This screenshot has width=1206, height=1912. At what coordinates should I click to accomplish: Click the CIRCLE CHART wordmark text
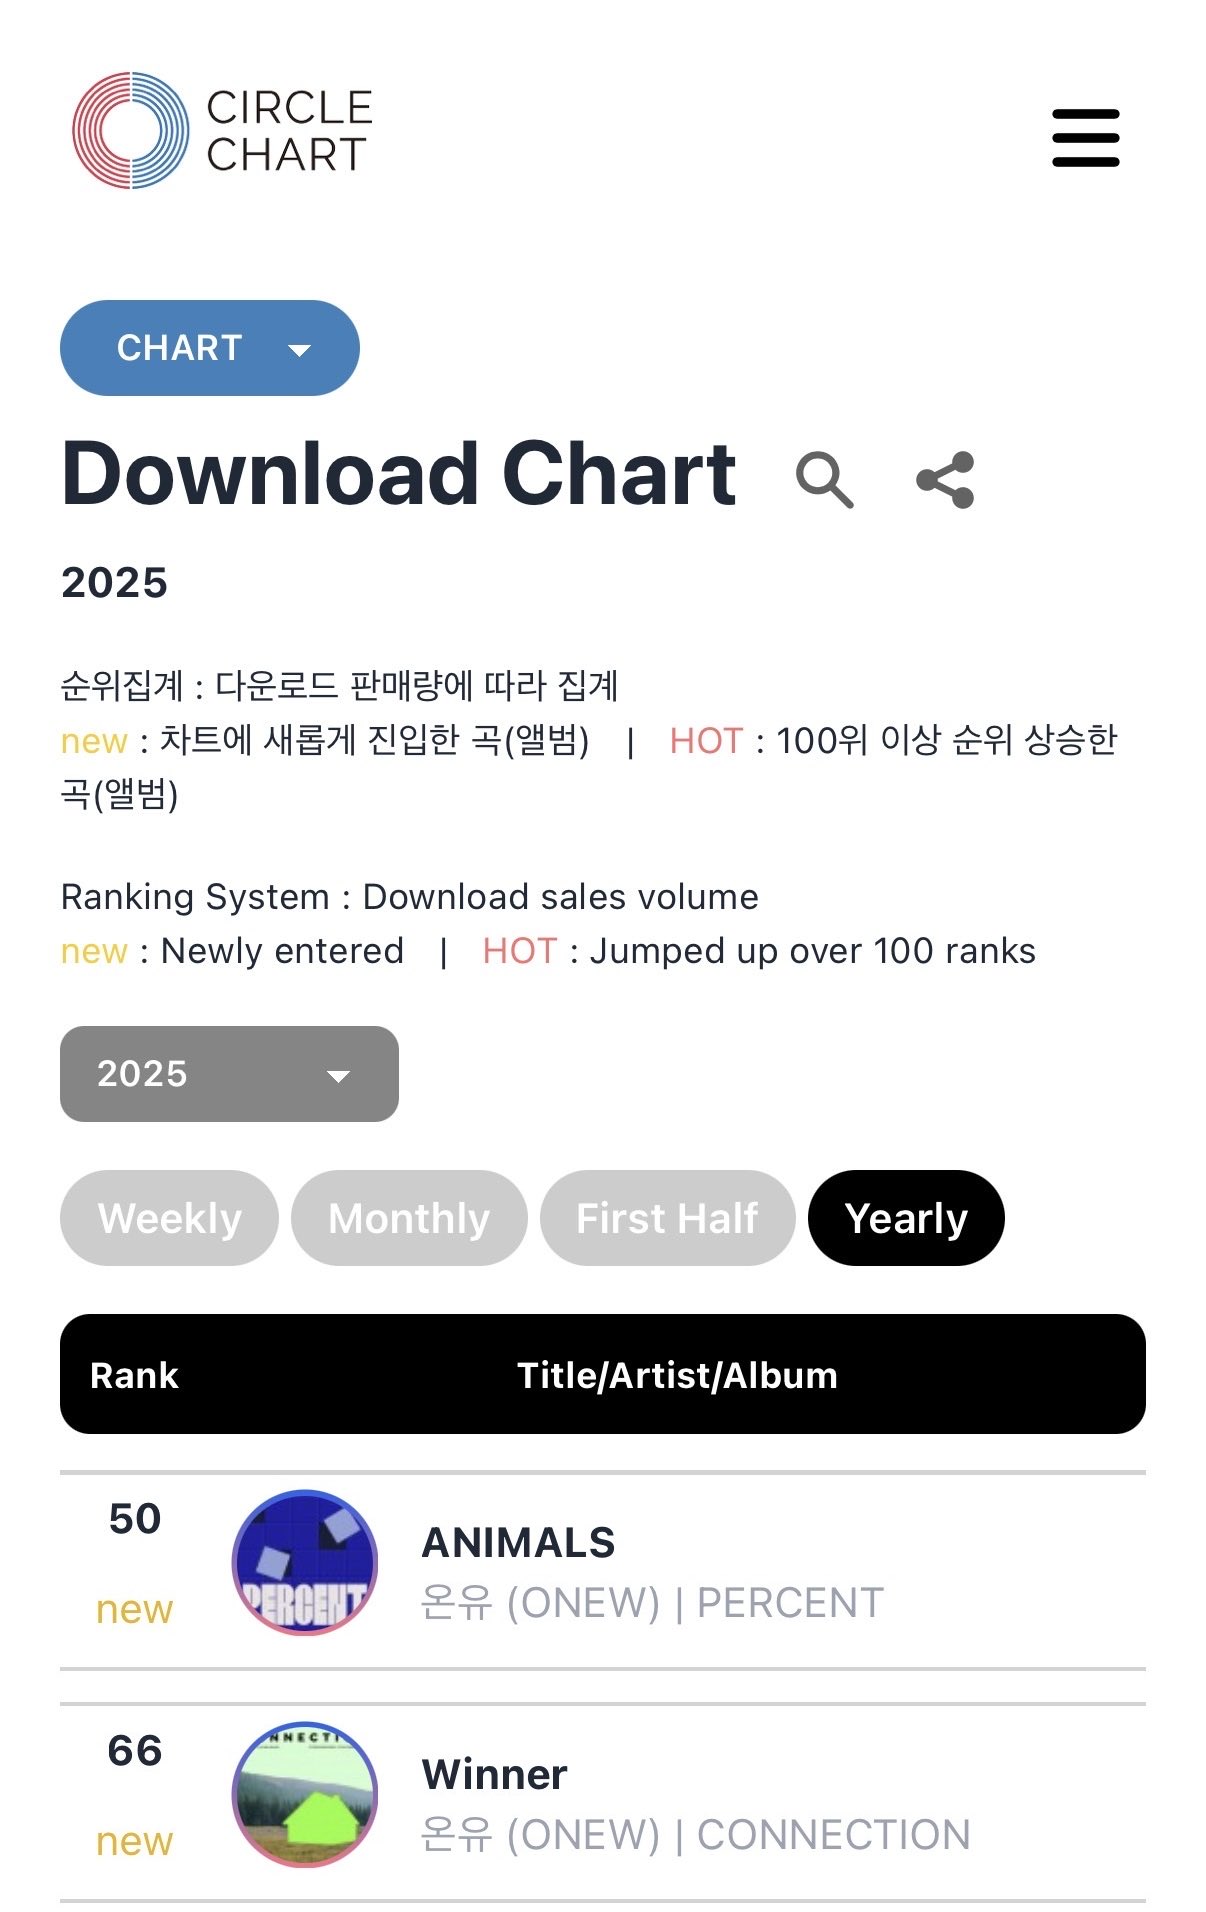[x=289, y=131]
